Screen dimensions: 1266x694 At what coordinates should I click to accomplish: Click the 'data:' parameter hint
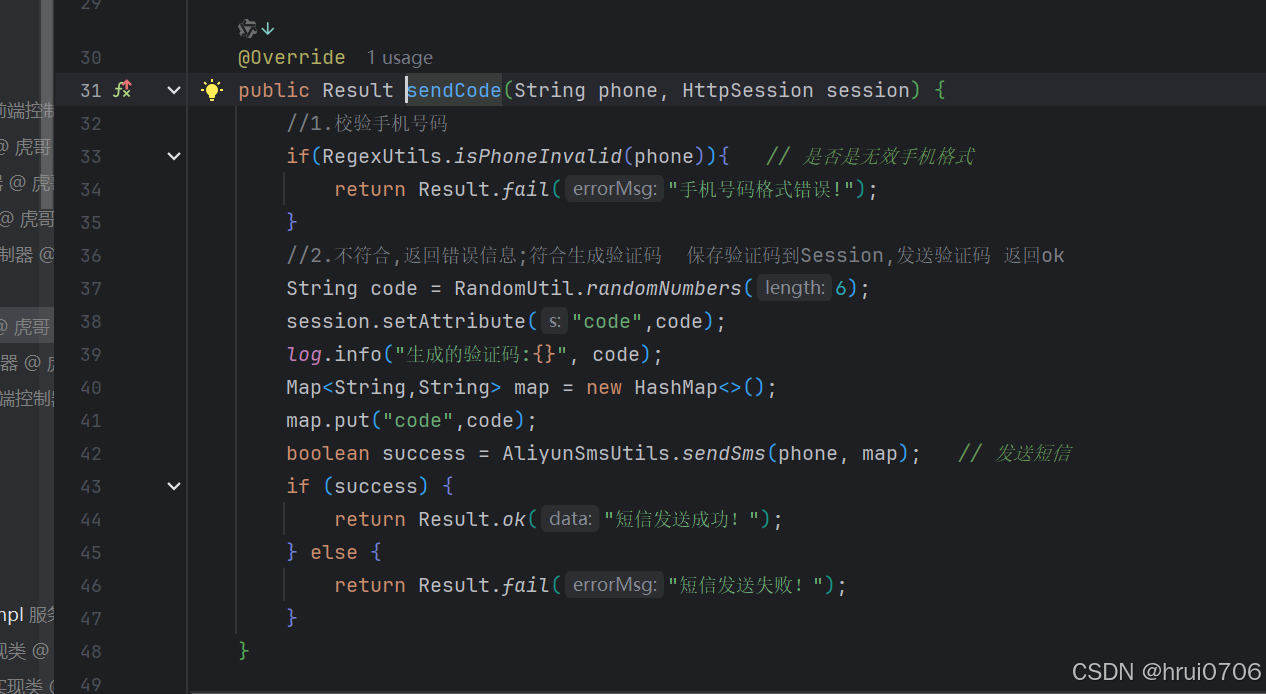(x=570, y=519)
